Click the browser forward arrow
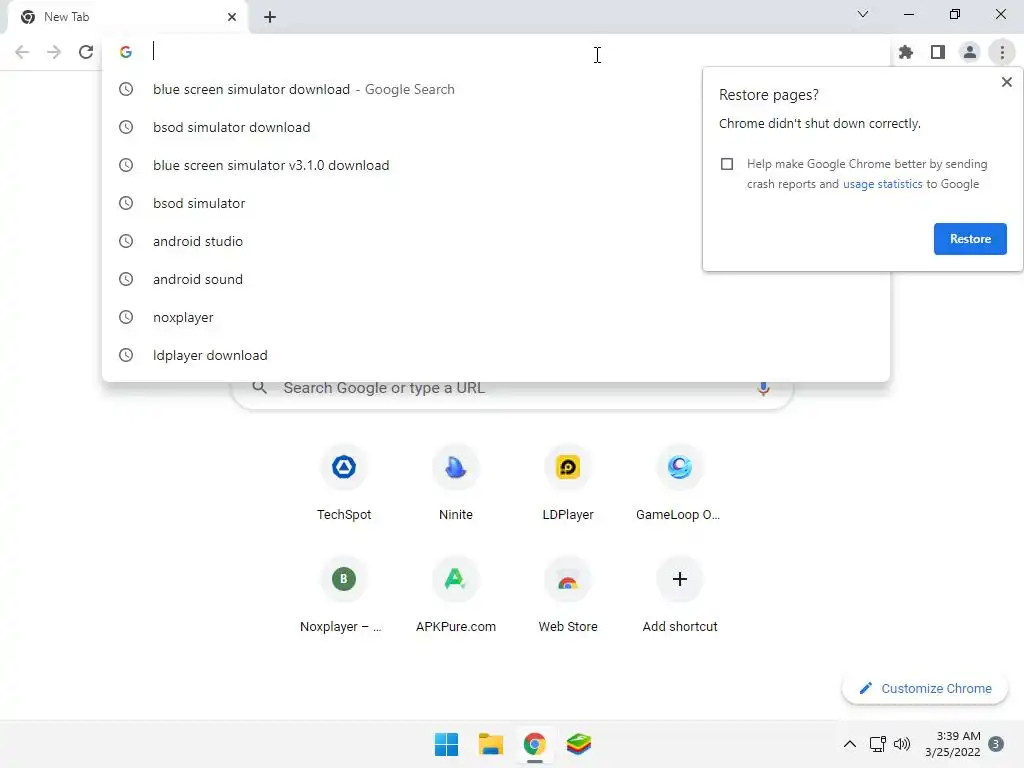The image size is (1024, 768). pyautogui.click(x=54, y=52)
